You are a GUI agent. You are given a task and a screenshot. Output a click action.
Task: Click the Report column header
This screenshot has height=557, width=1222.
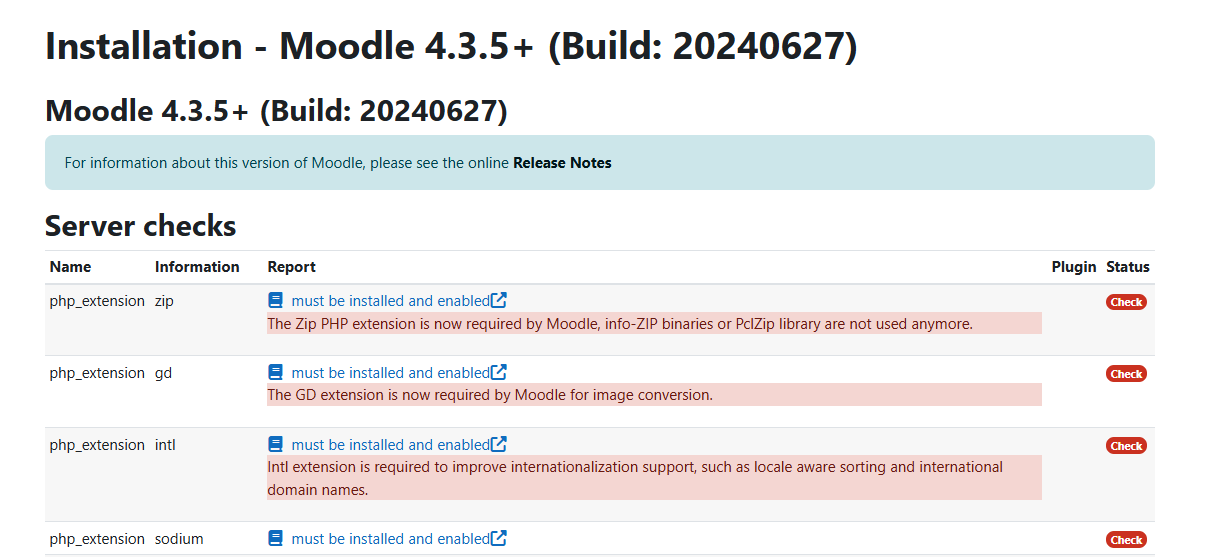point(292,267)
